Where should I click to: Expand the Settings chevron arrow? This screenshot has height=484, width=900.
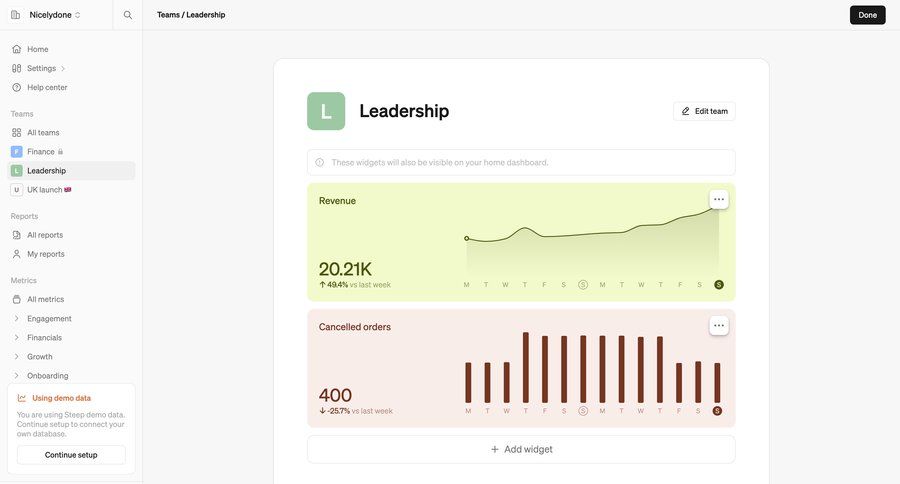tap(63, 68)
